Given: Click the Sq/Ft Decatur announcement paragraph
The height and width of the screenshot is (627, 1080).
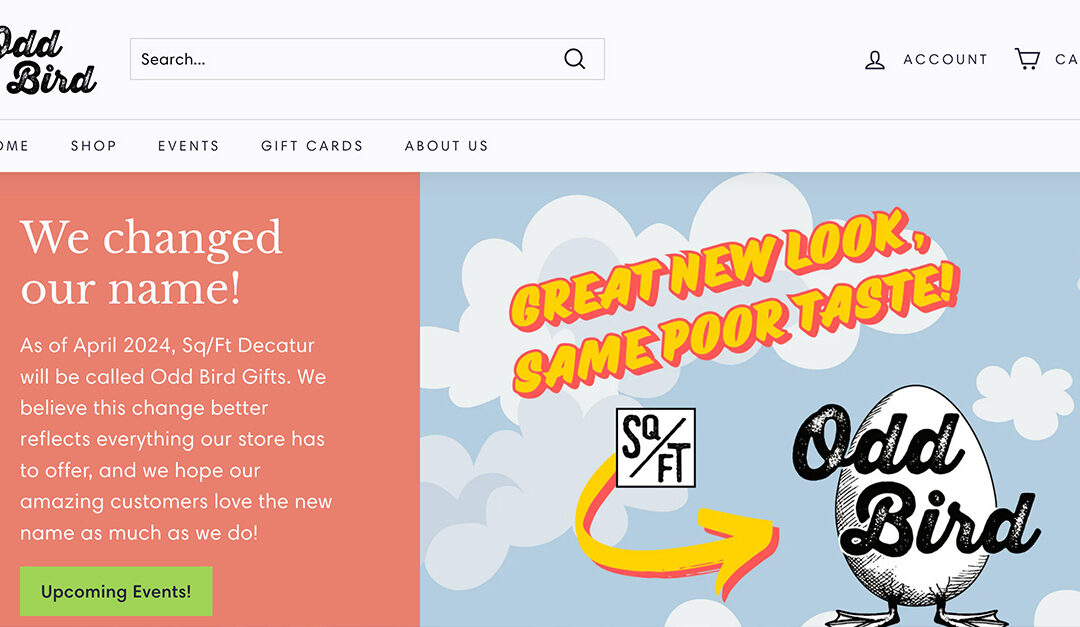Looking at the screenshot, I should pos(176,439).
